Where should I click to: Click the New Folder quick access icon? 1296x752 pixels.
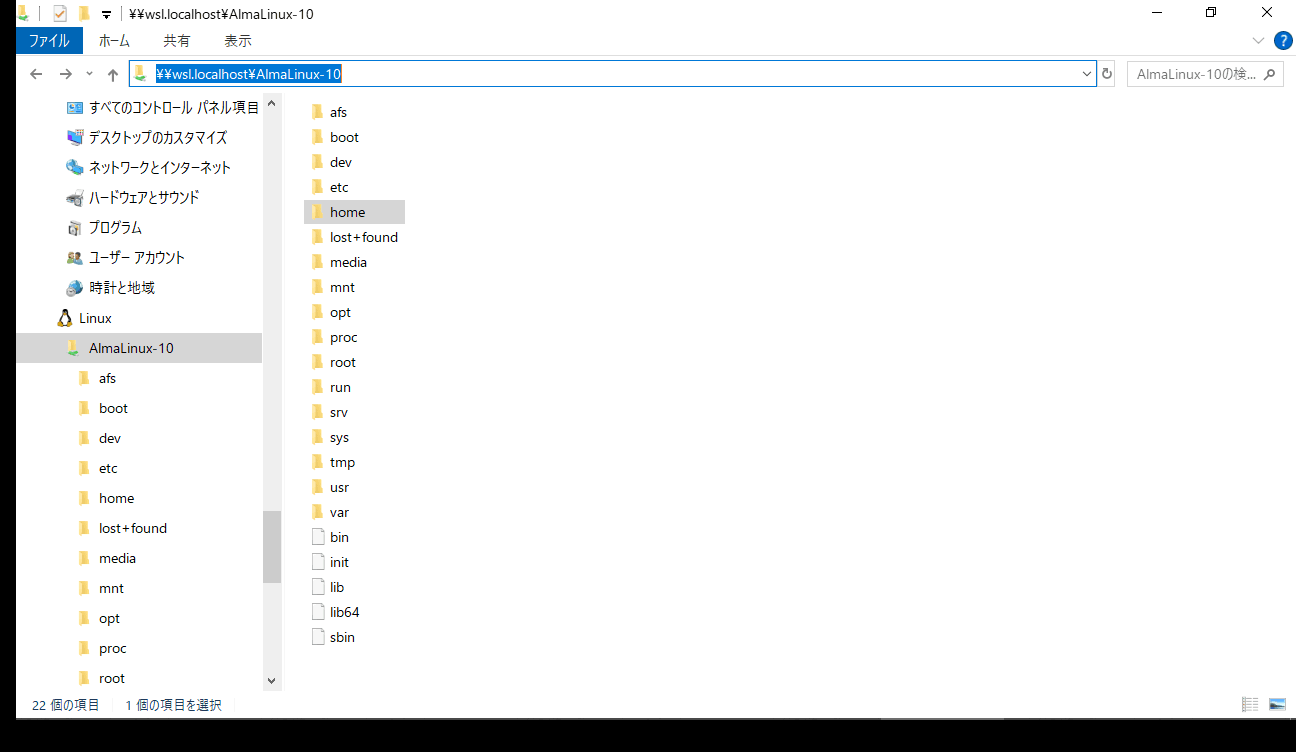(84, 14)
